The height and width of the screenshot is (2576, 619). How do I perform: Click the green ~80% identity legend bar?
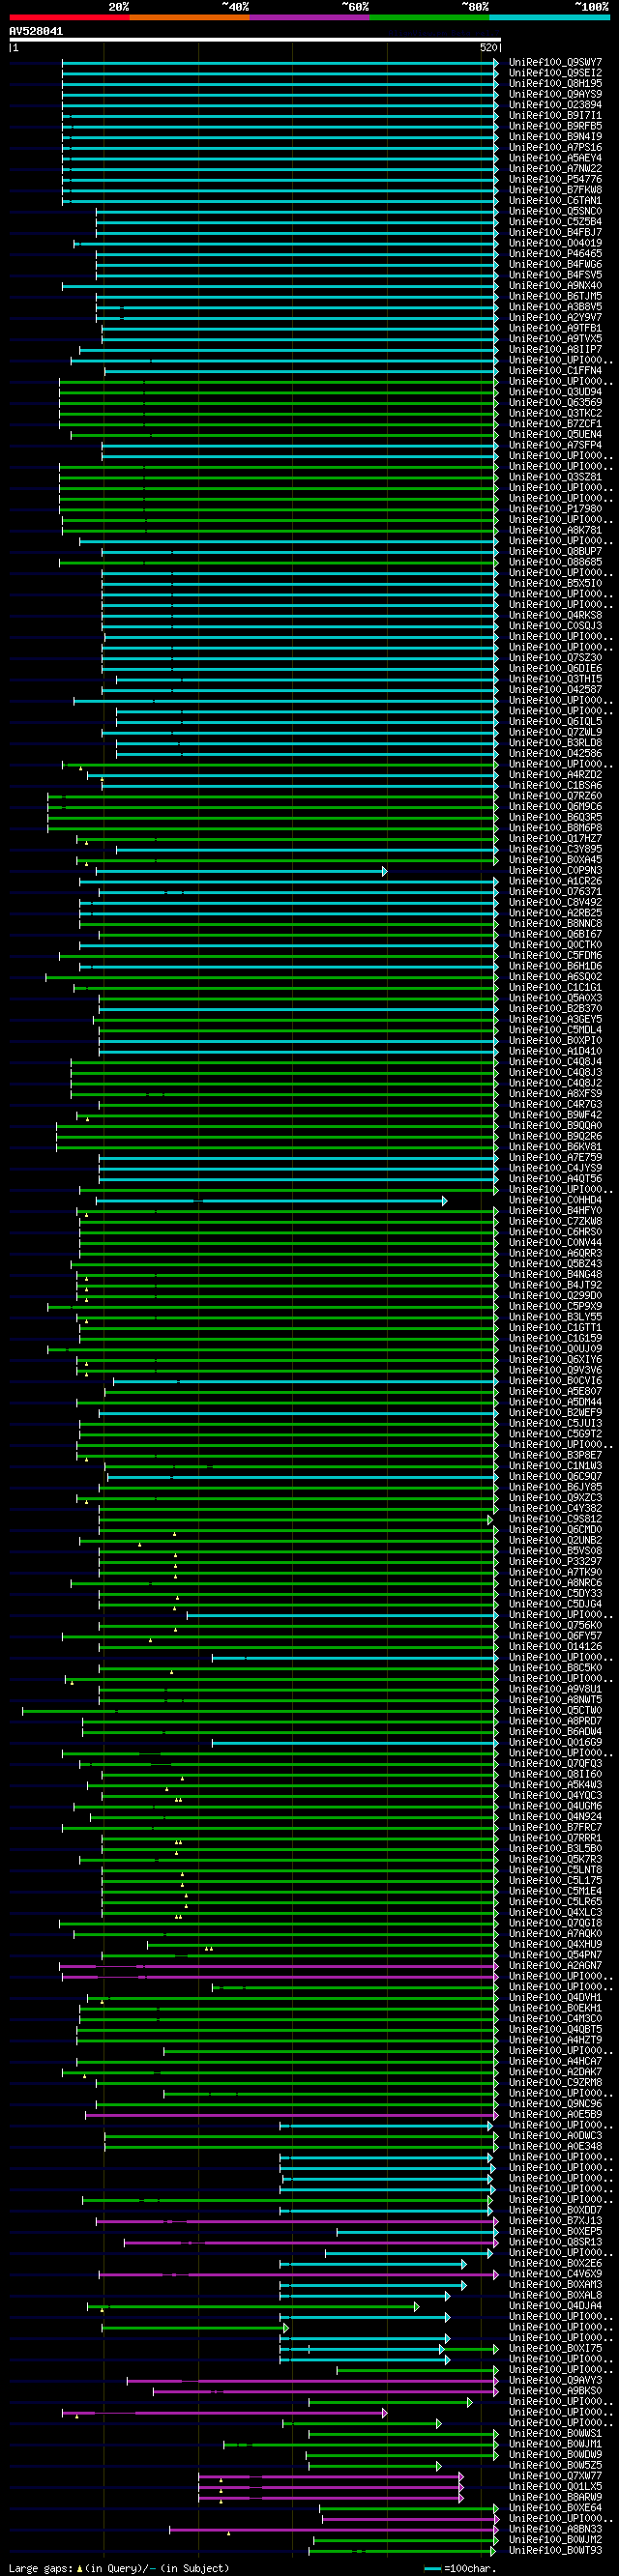pos(429,17)
